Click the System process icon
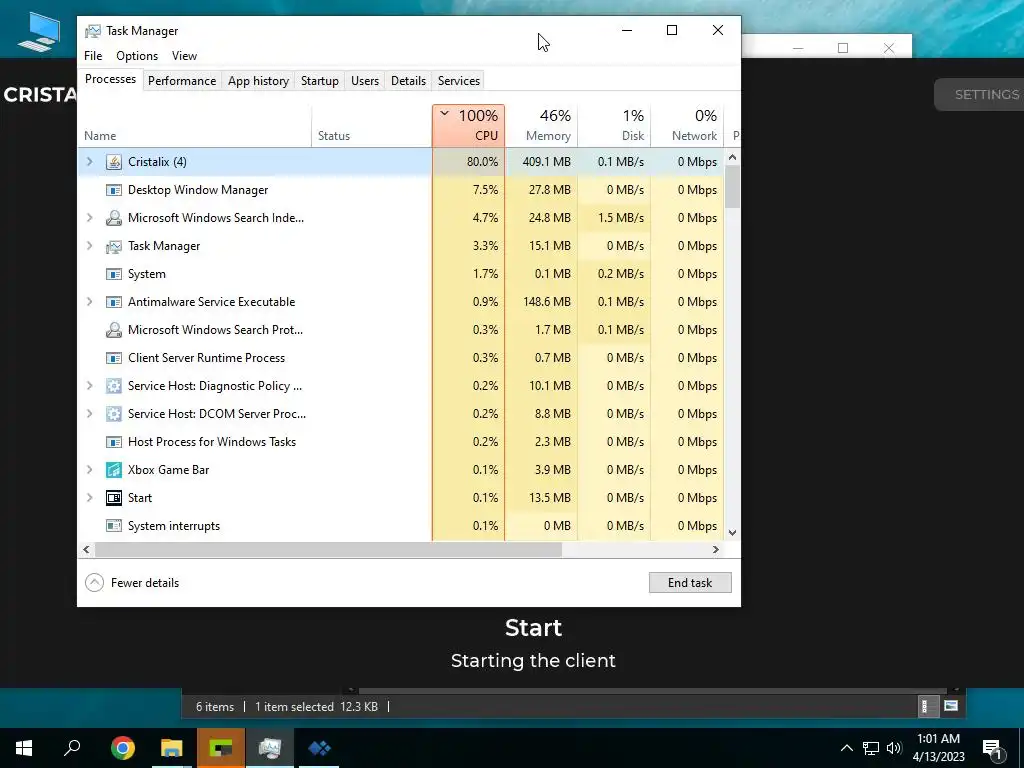1024x768 pixels. tap(114, 274)
